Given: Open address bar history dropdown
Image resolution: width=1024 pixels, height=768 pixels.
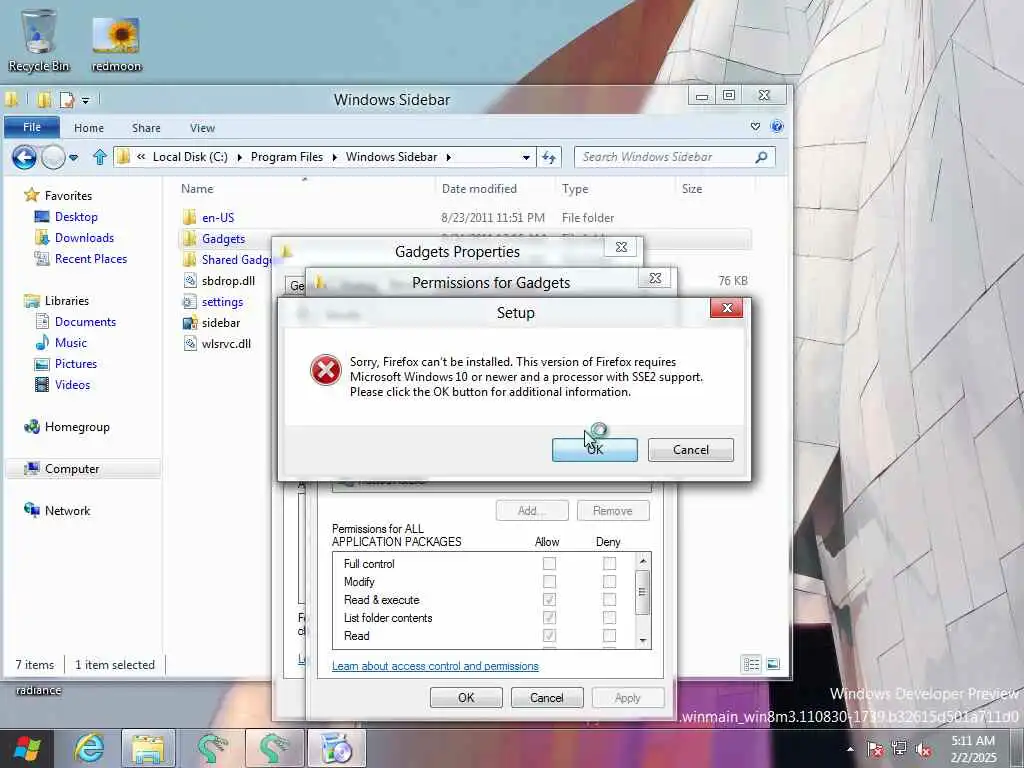Looking at the screenshot, I should tap(526, 157).
